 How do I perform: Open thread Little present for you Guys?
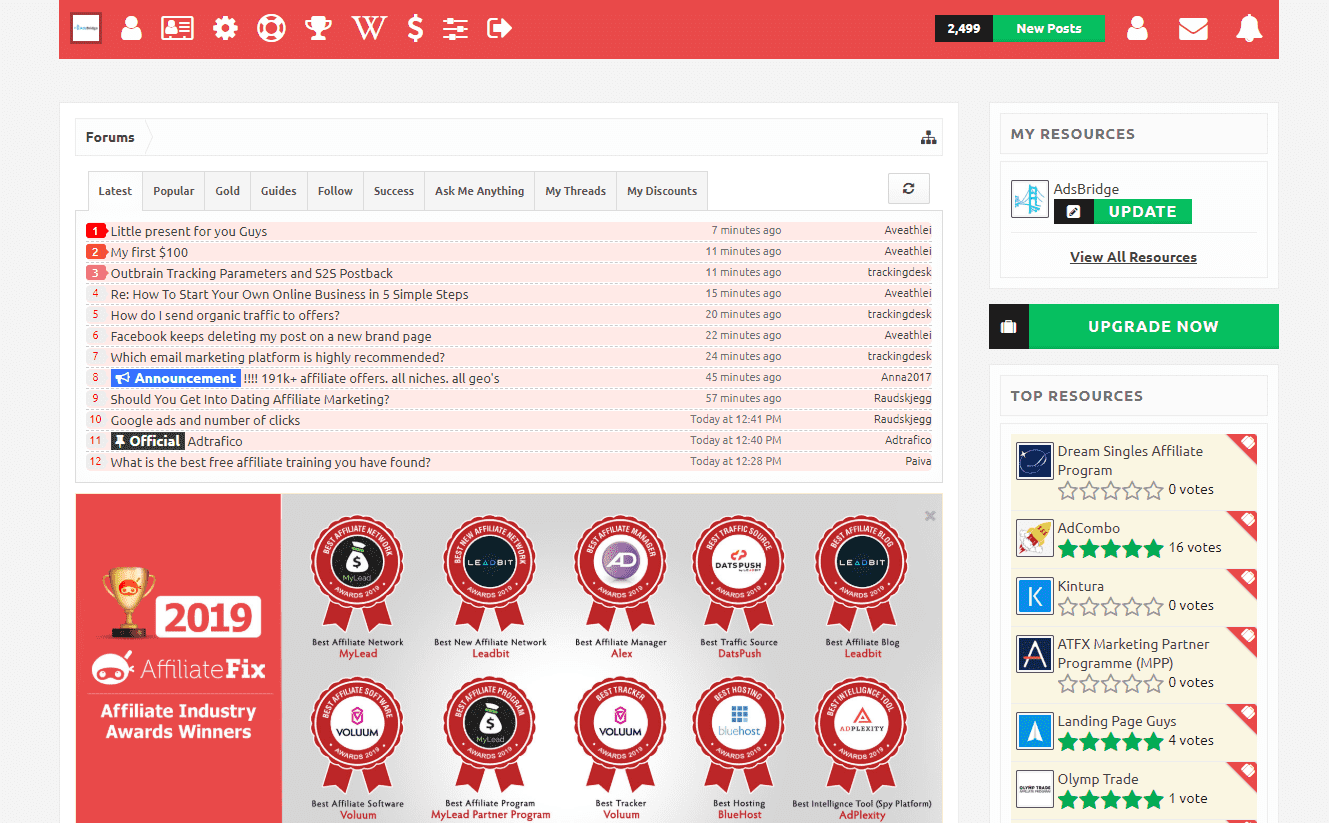189,231
